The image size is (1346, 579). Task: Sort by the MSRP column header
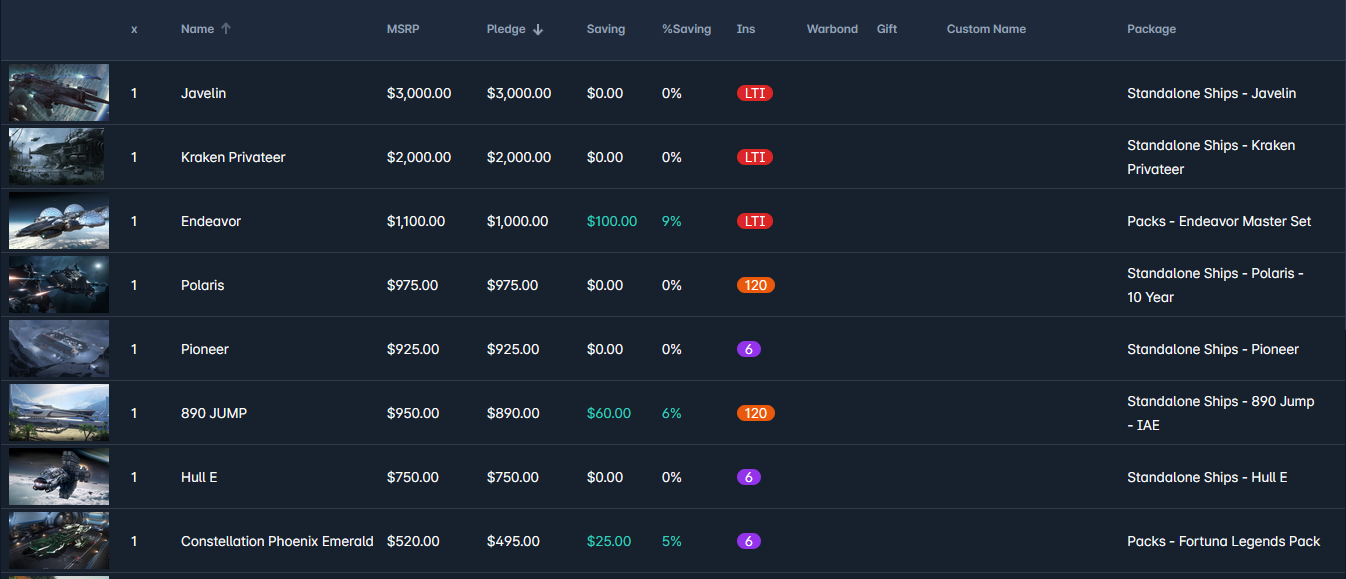click(403, 29)
